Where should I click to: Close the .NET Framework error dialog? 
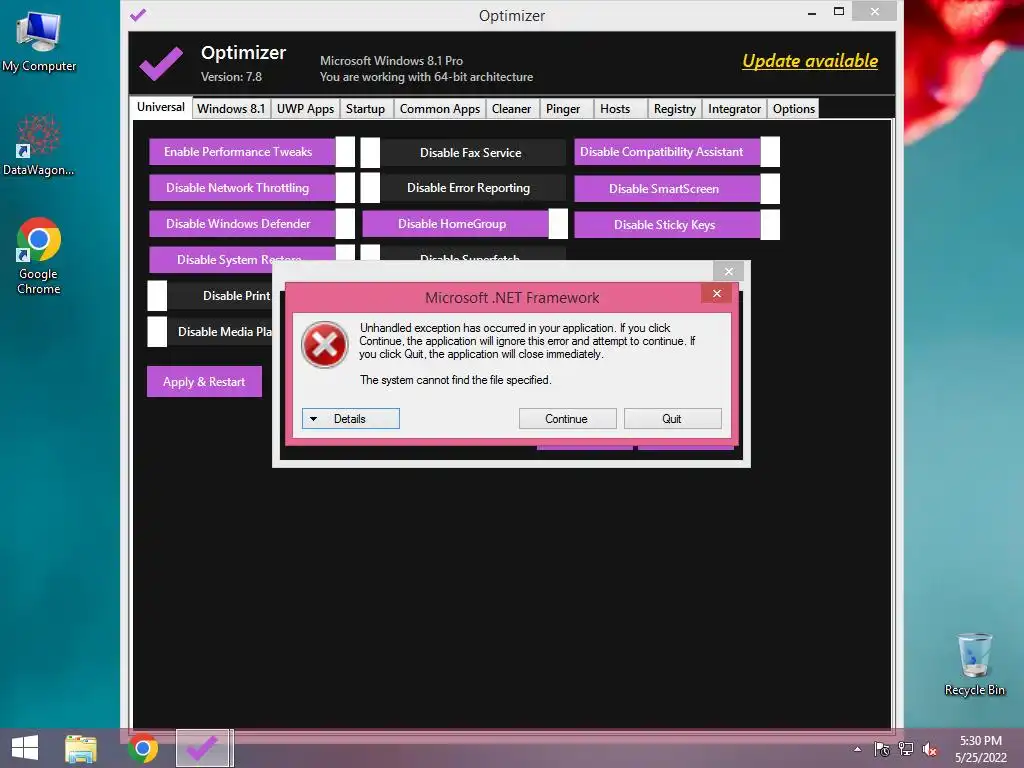pyautogui.click(x=716, y=294)
